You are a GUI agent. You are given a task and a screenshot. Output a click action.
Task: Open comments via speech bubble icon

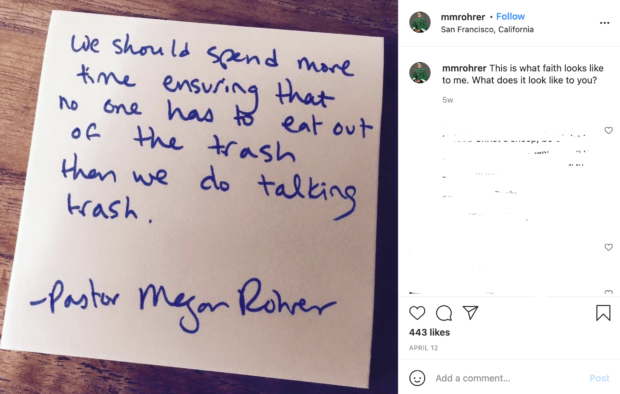pos(444,313)
